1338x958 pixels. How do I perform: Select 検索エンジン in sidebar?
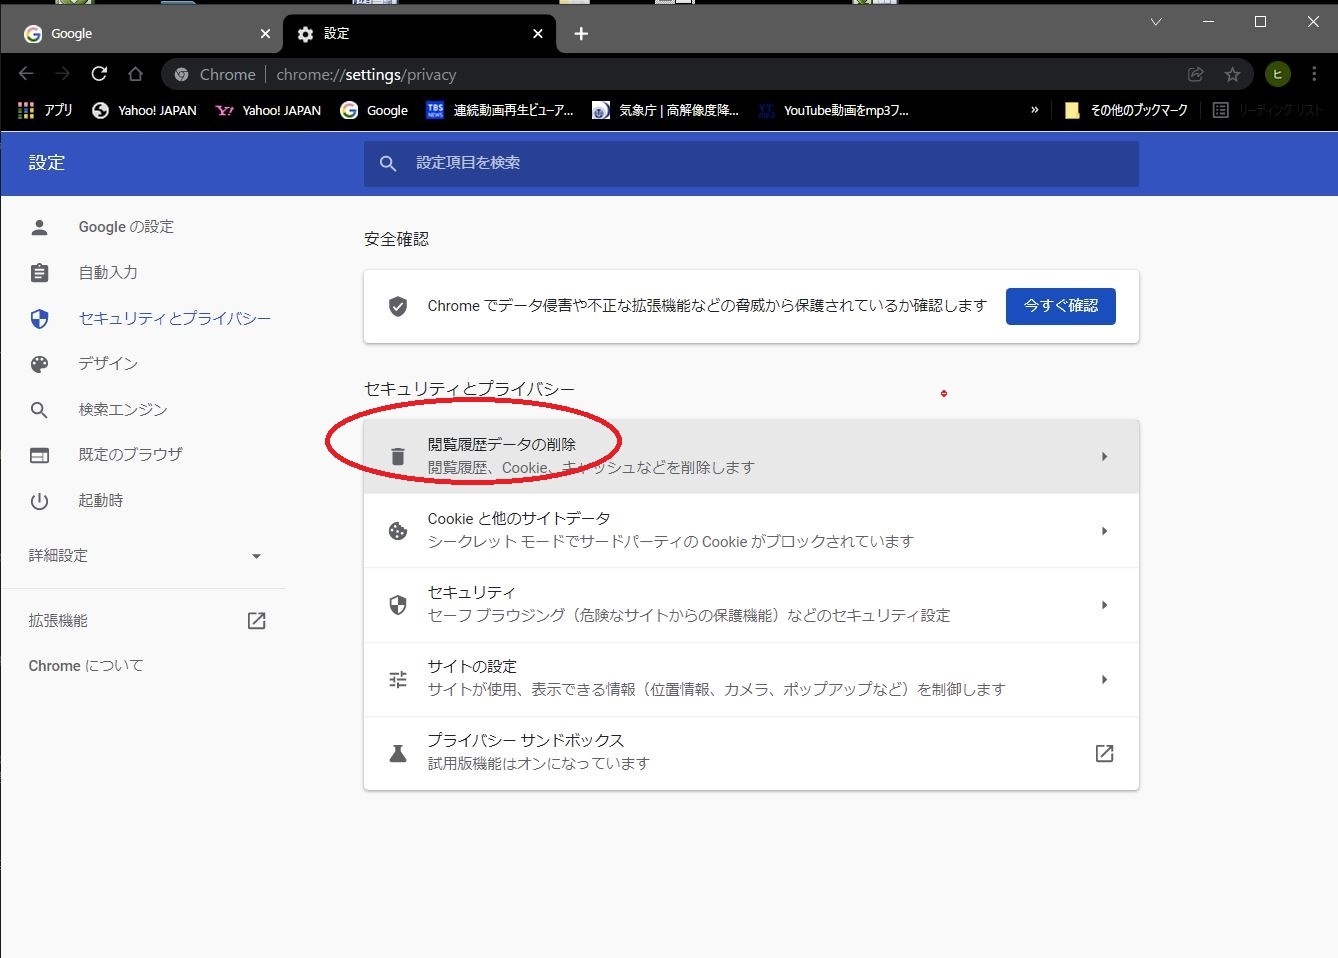(x=123, y=409)
